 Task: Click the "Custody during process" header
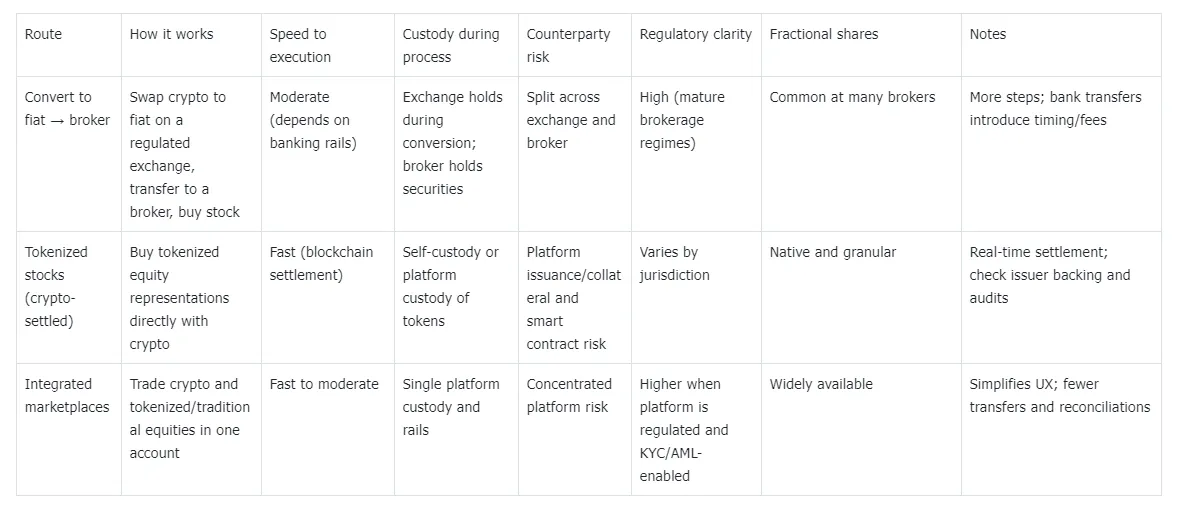(450, 46)
